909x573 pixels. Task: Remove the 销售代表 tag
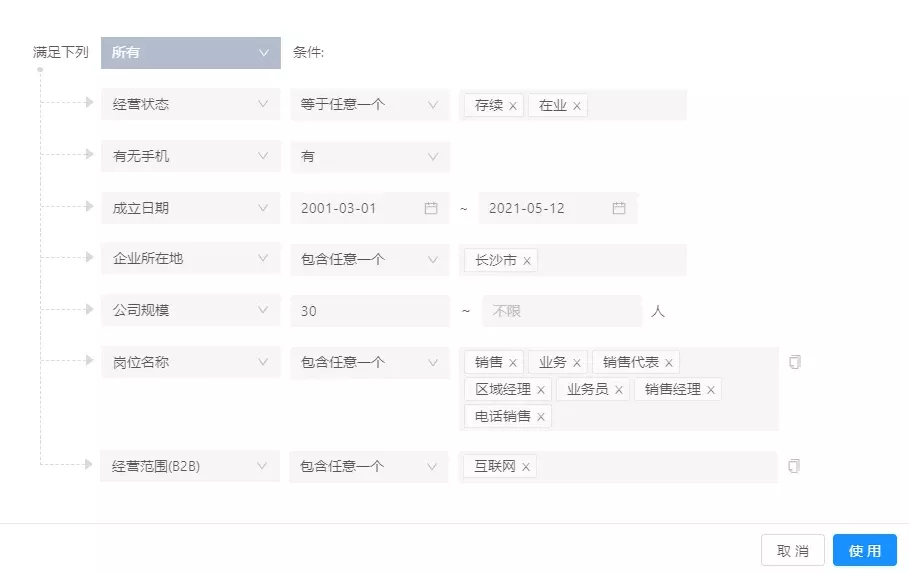pyautogui.click(x=668, y=363)
